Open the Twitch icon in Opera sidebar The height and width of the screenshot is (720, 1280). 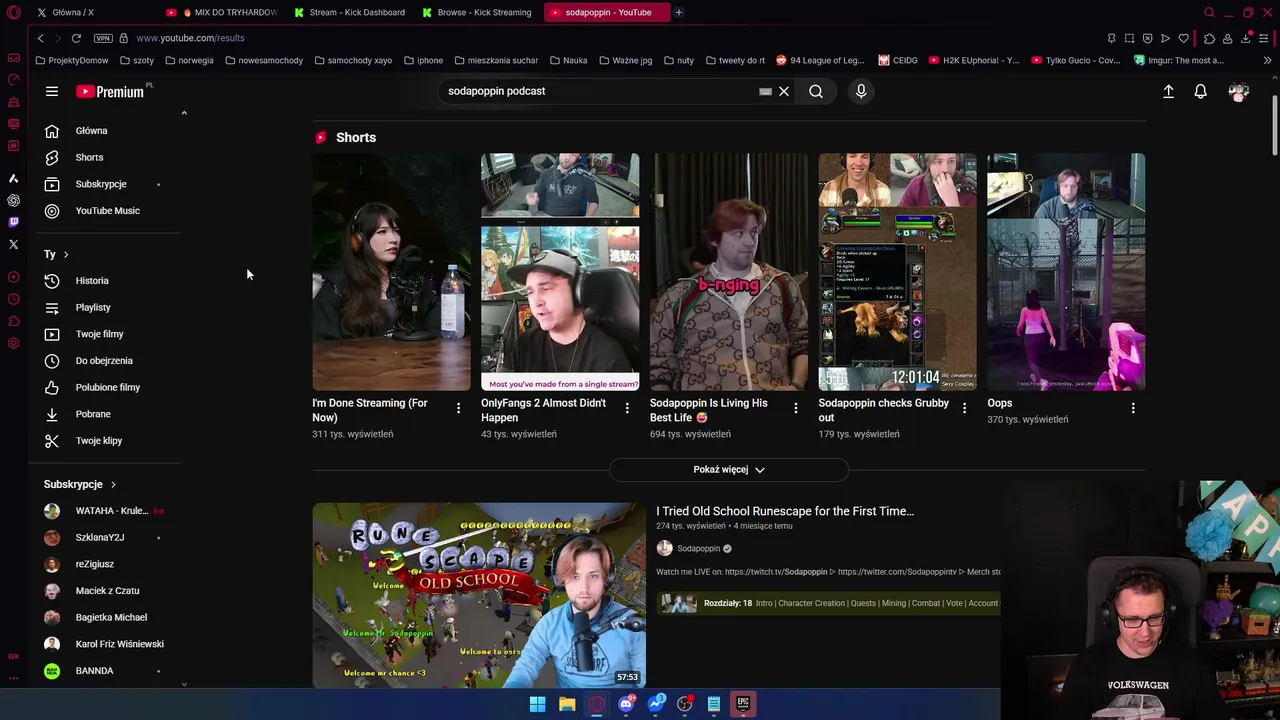coord(13,222)
